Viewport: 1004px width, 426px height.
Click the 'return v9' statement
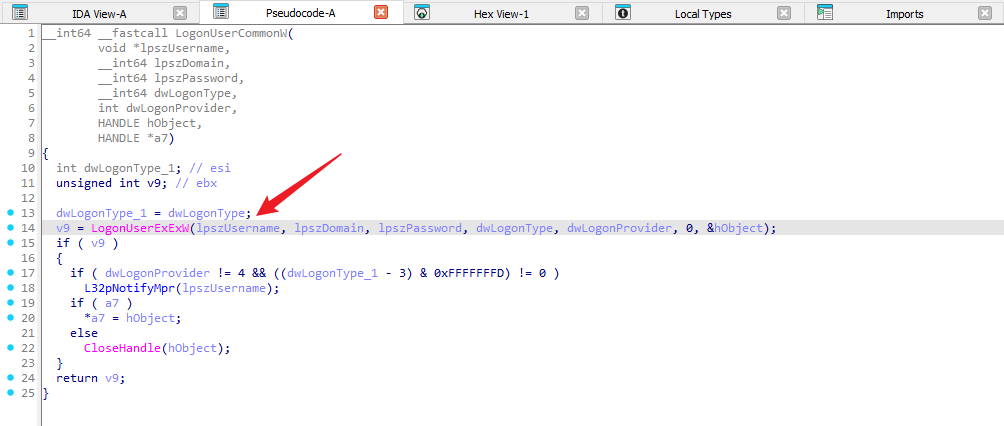(x=91, y=378)
